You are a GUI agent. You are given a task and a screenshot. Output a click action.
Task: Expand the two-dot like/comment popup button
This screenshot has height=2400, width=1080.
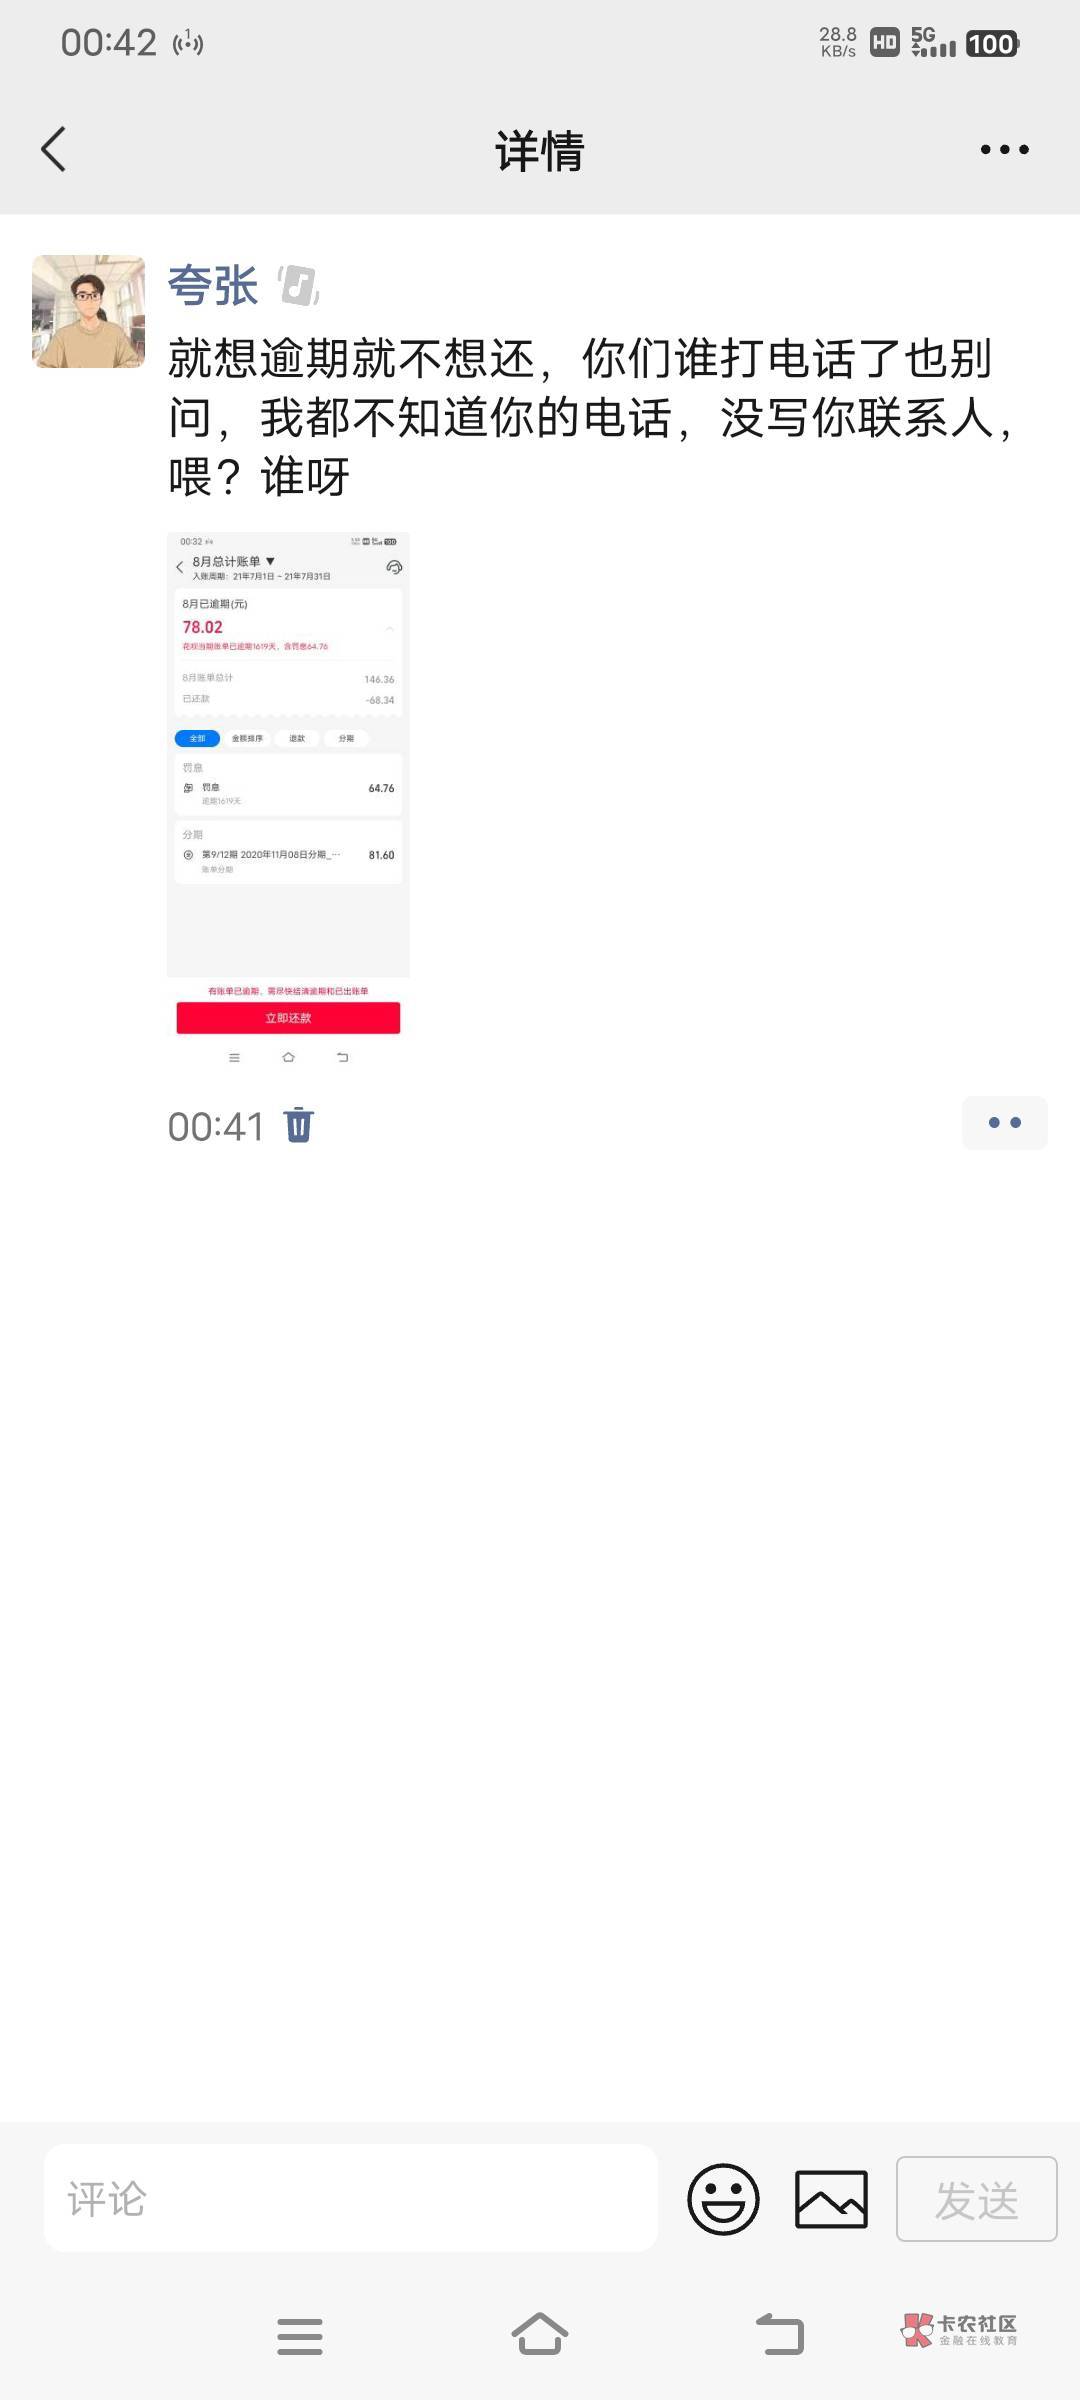coord(1005,1123)
